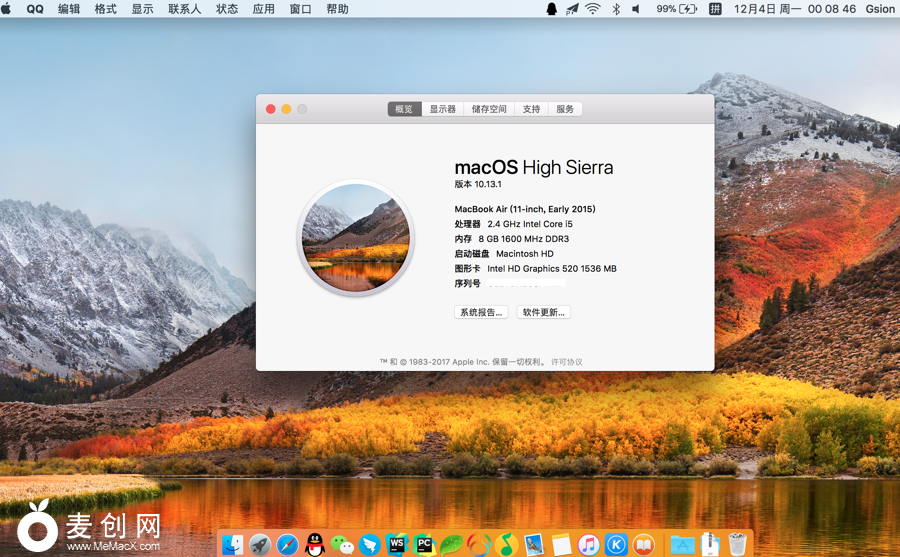Open iBooks from the dock
This screenshot has width=900, height=557.
click(x=644, y=544)
